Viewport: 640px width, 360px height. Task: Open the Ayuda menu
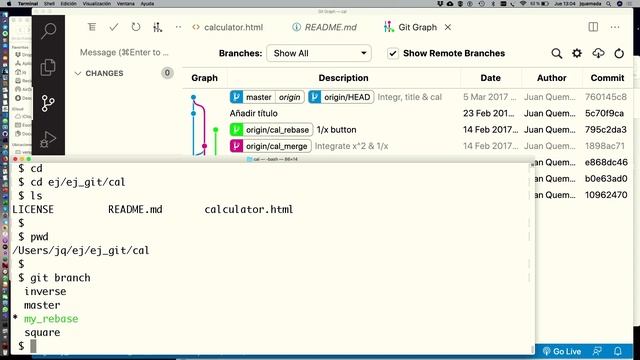tap(147, 4)
